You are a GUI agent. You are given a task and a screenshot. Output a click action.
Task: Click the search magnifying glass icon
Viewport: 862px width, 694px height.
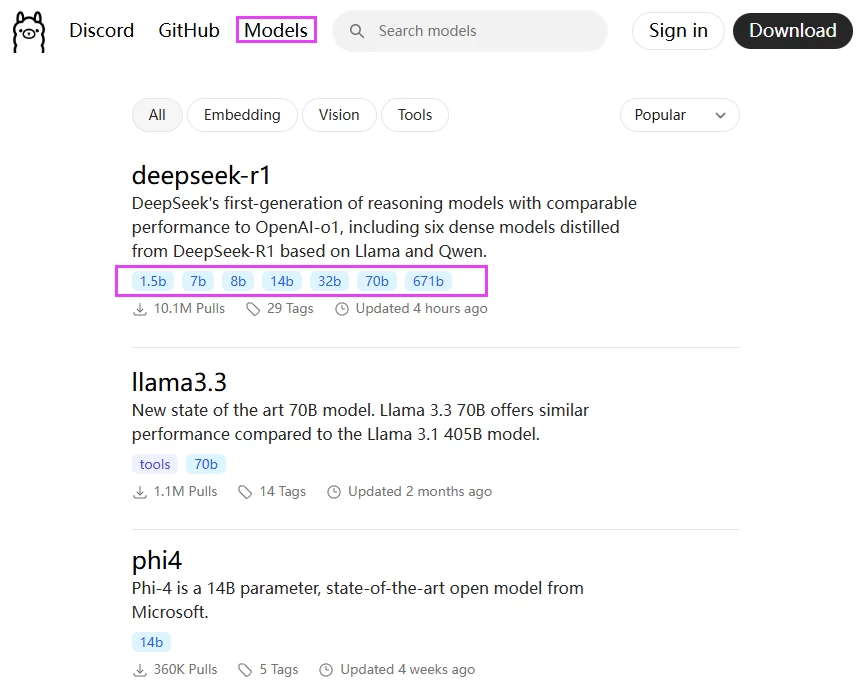[x=355, y=31]
